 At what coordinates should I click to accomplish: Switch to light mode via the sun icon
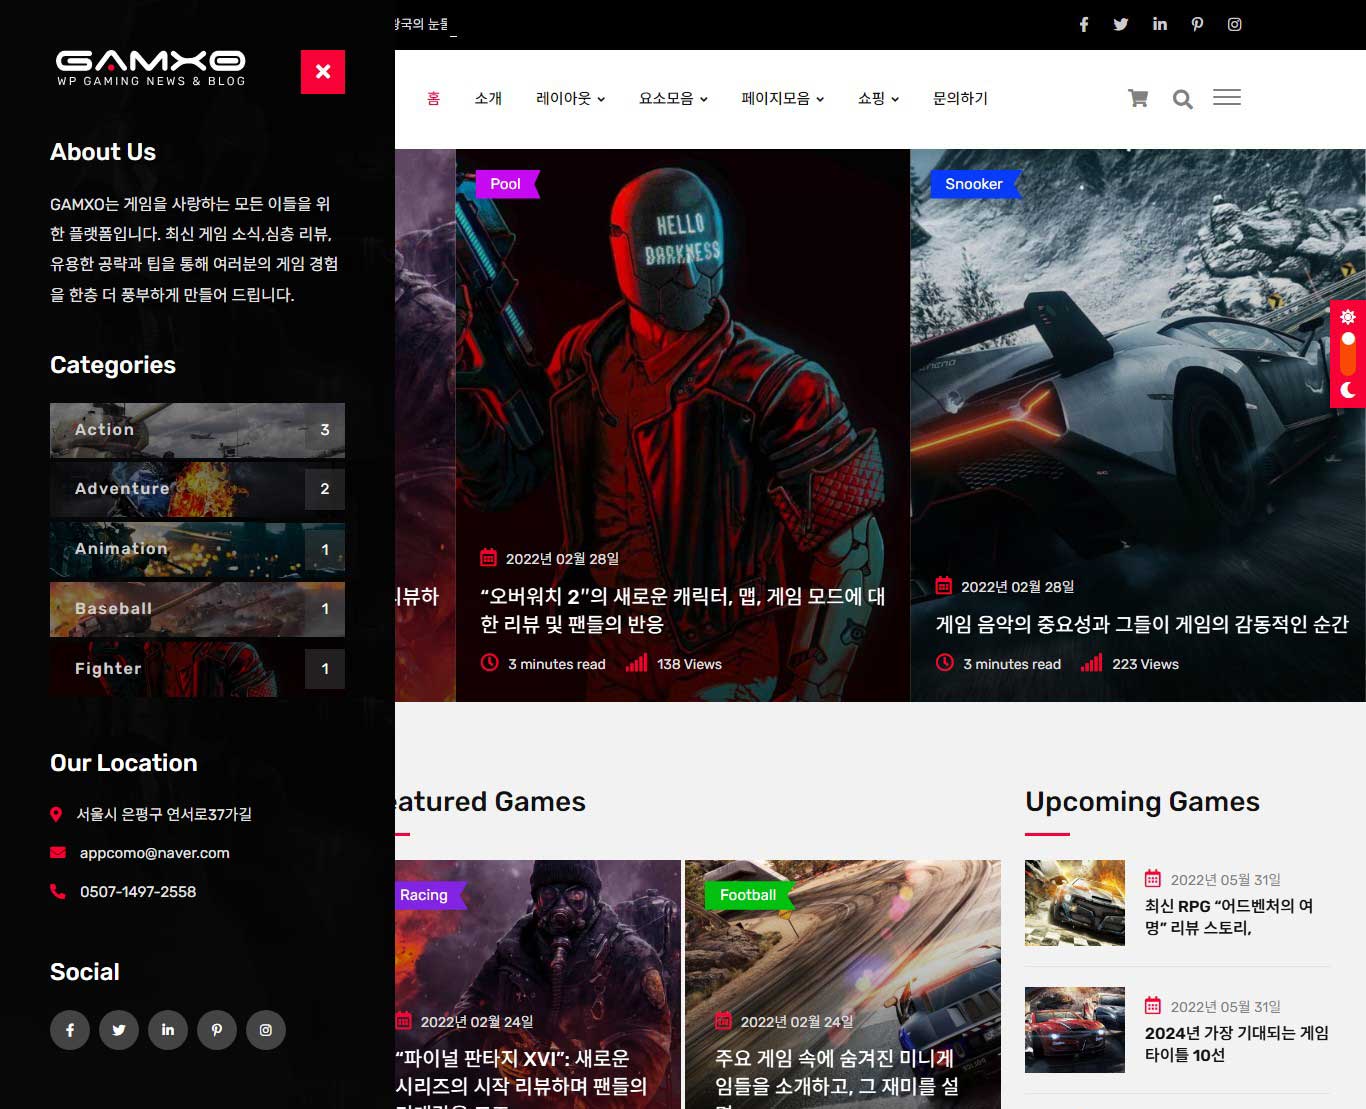(x=1348, y=317)
